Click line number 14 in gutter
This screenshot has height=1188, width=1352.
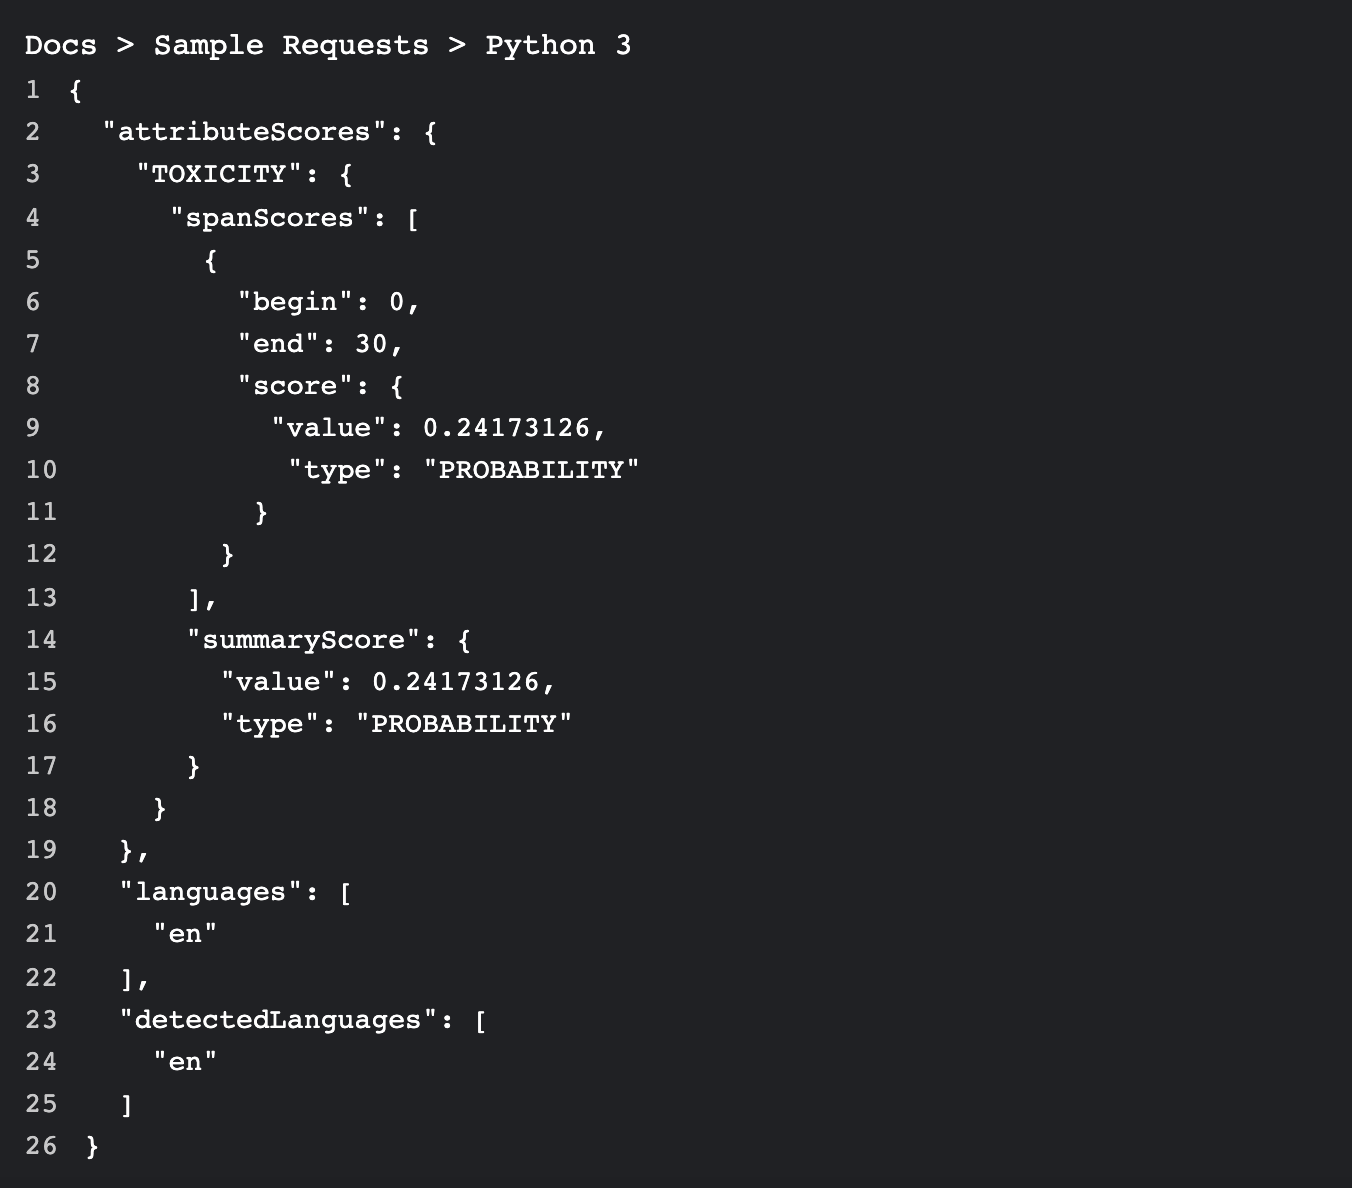click(x=41, y=639)
